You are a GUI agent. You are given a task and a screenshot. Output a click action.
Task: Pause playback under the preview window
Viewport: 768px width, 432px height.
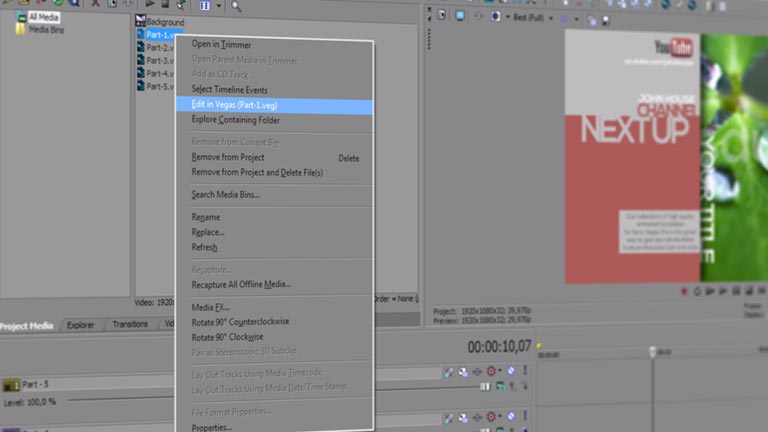tap(736, 291)
